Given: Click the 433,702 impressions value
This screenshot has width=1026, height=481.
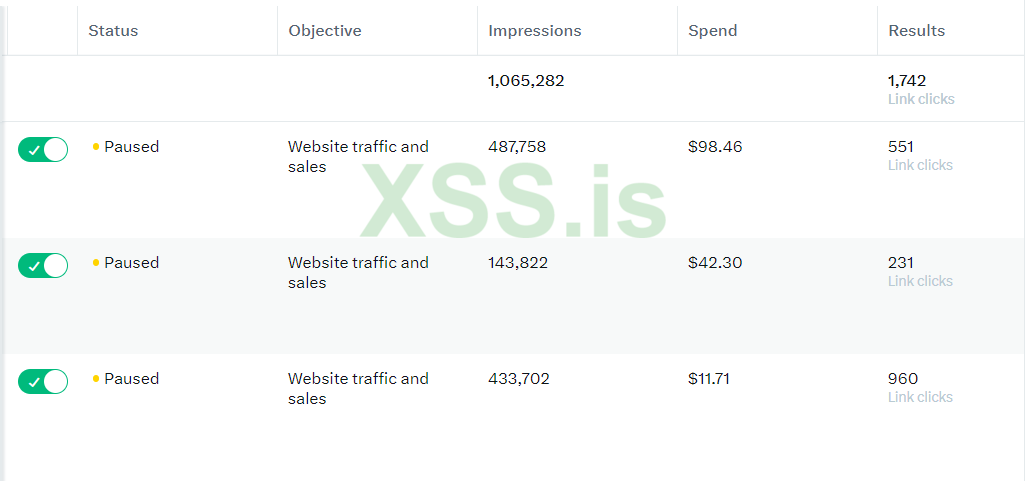Looking at the screenshot, I should [518, 379].
